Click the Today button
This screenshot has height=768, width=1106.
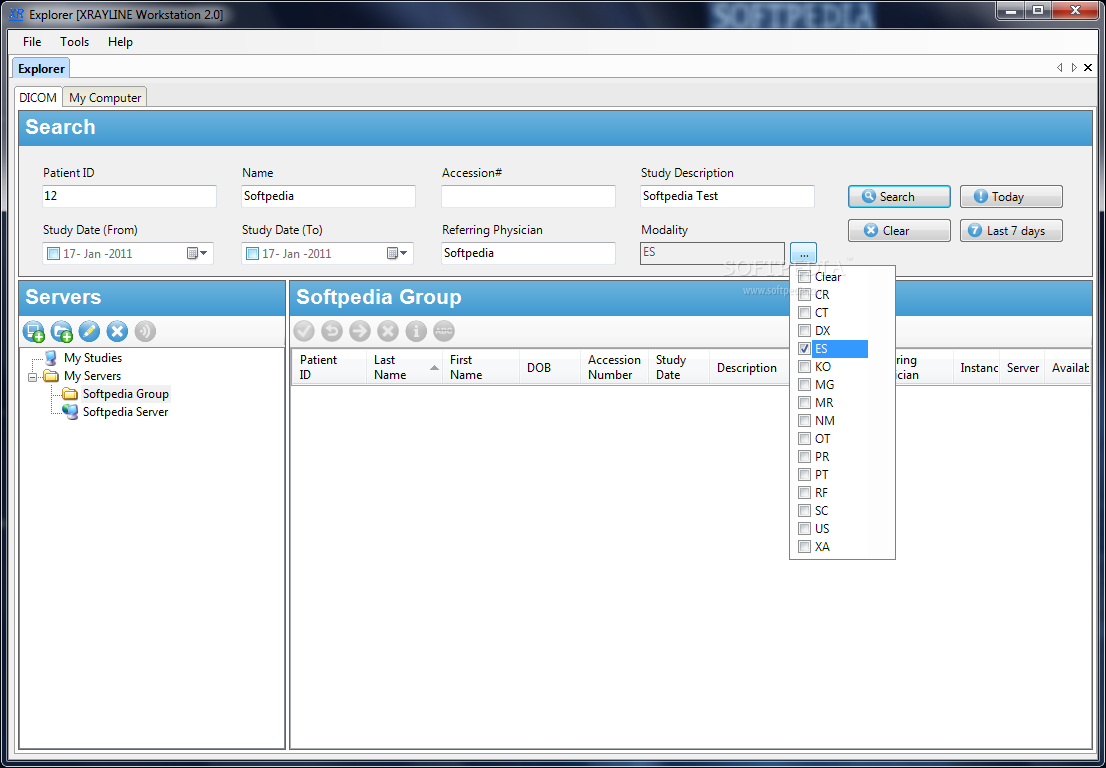click(x=1011, y=197)
